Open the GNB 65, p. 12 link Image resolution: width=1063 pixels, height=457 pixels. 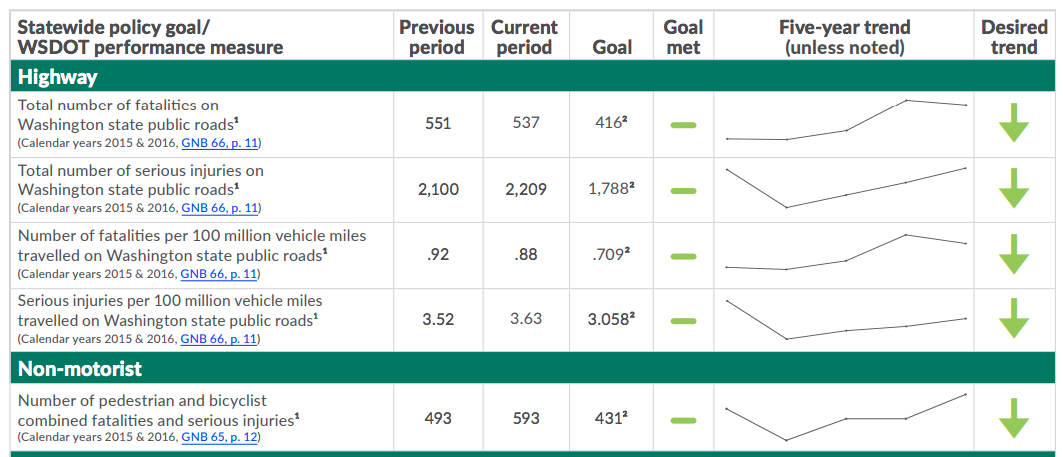point(219,437)
